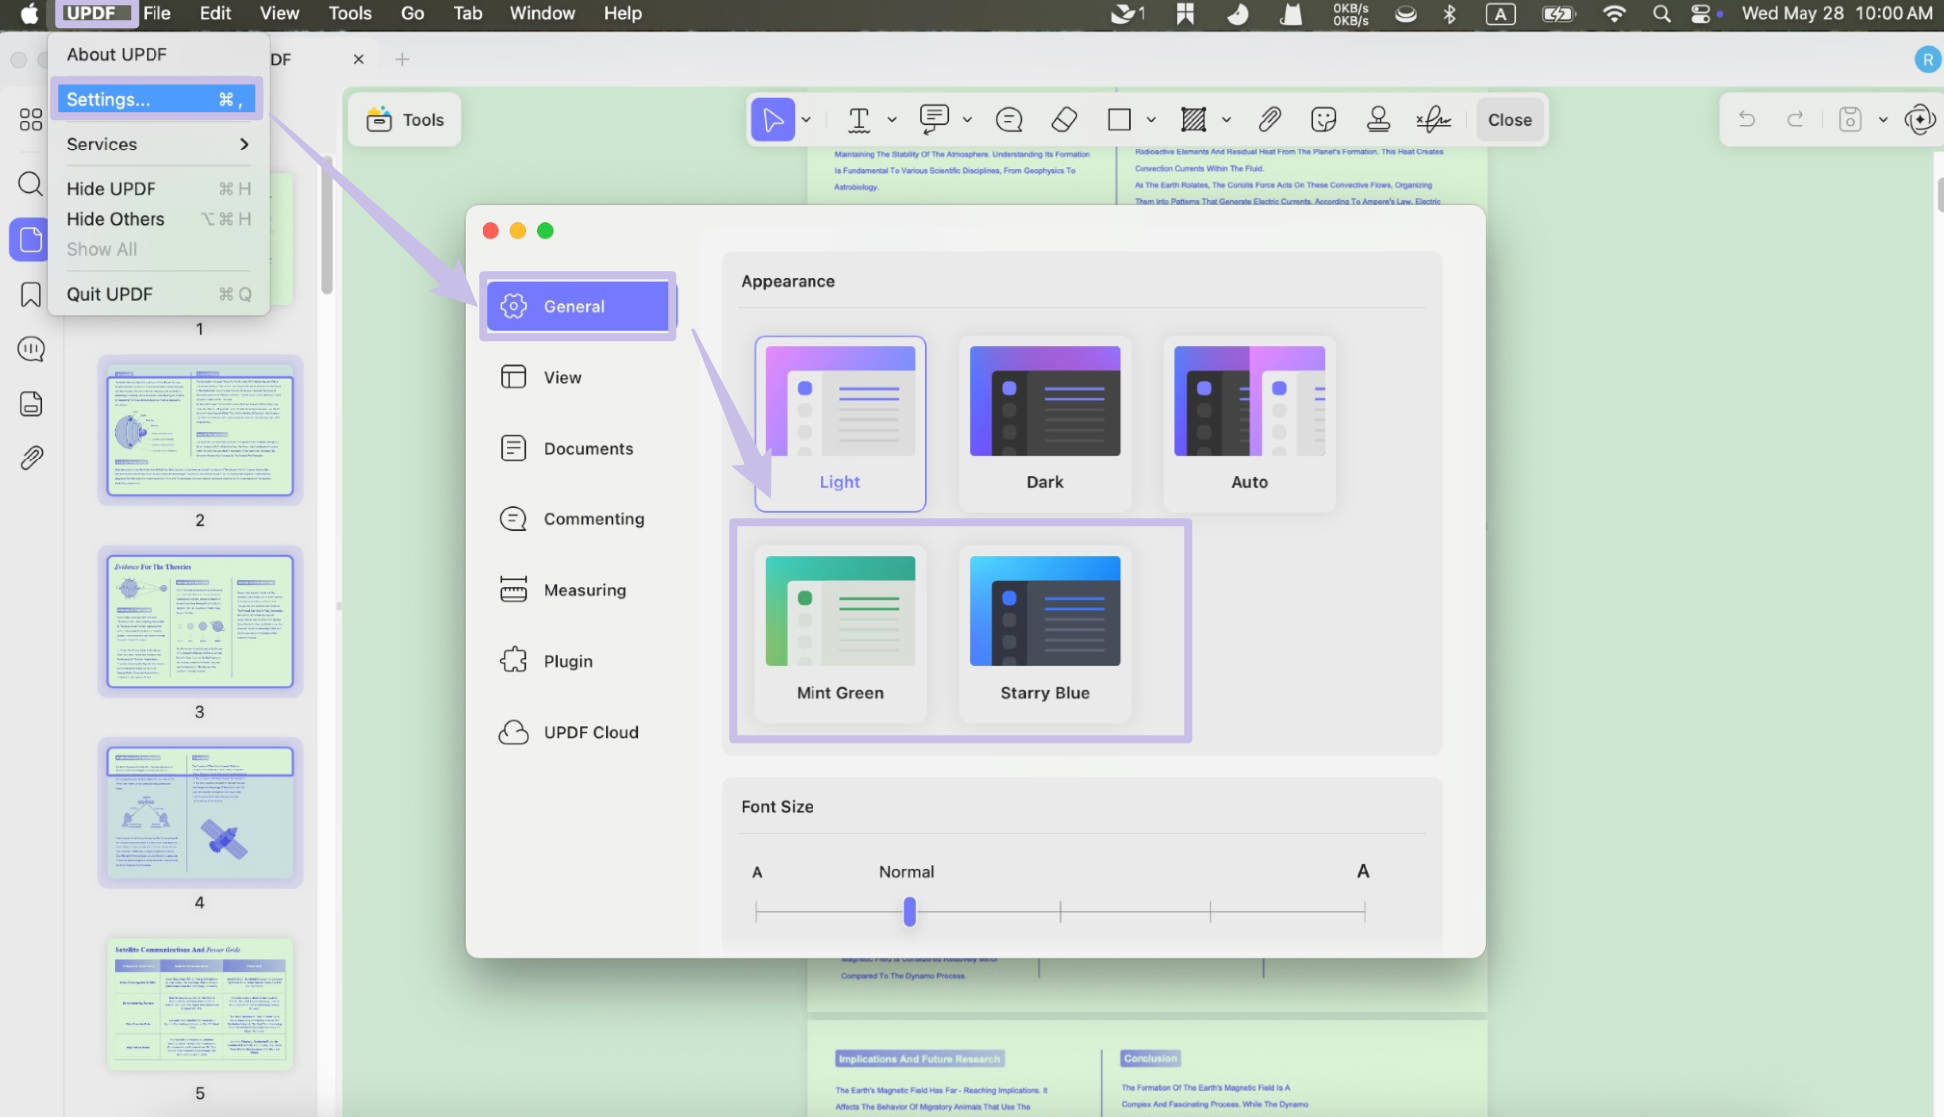Open the Tools panel button
Viewport: 1944px width, 1117px height.
(x=405, y=120)
